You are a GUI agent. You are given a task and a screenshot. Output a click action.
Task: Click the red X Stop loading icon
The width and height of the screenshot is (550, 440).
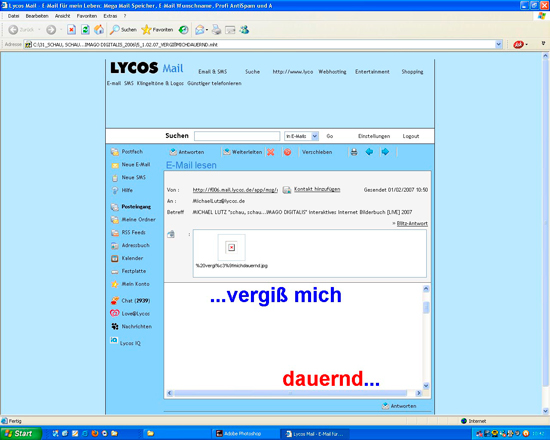(71, 30)
